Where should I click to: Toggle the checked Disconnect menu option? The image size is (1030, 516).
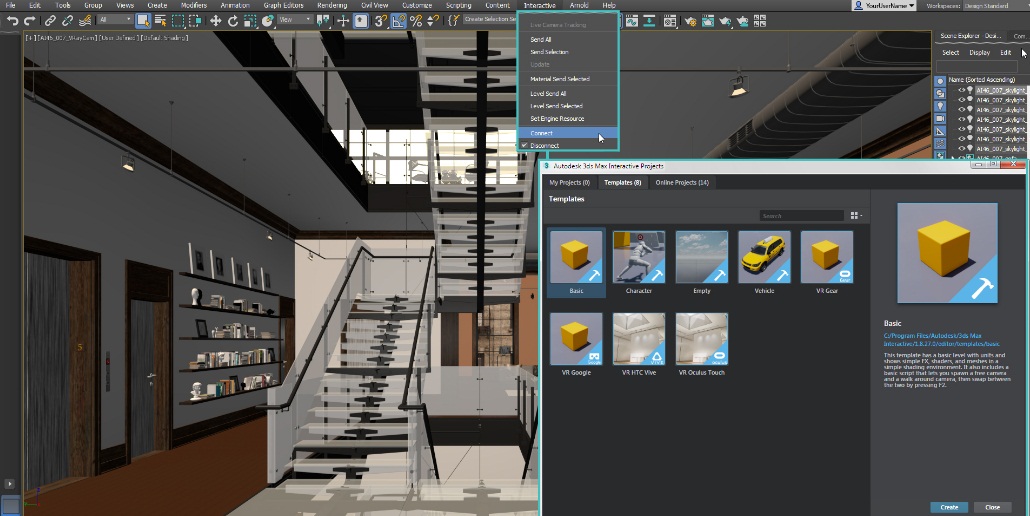point(545,146)
